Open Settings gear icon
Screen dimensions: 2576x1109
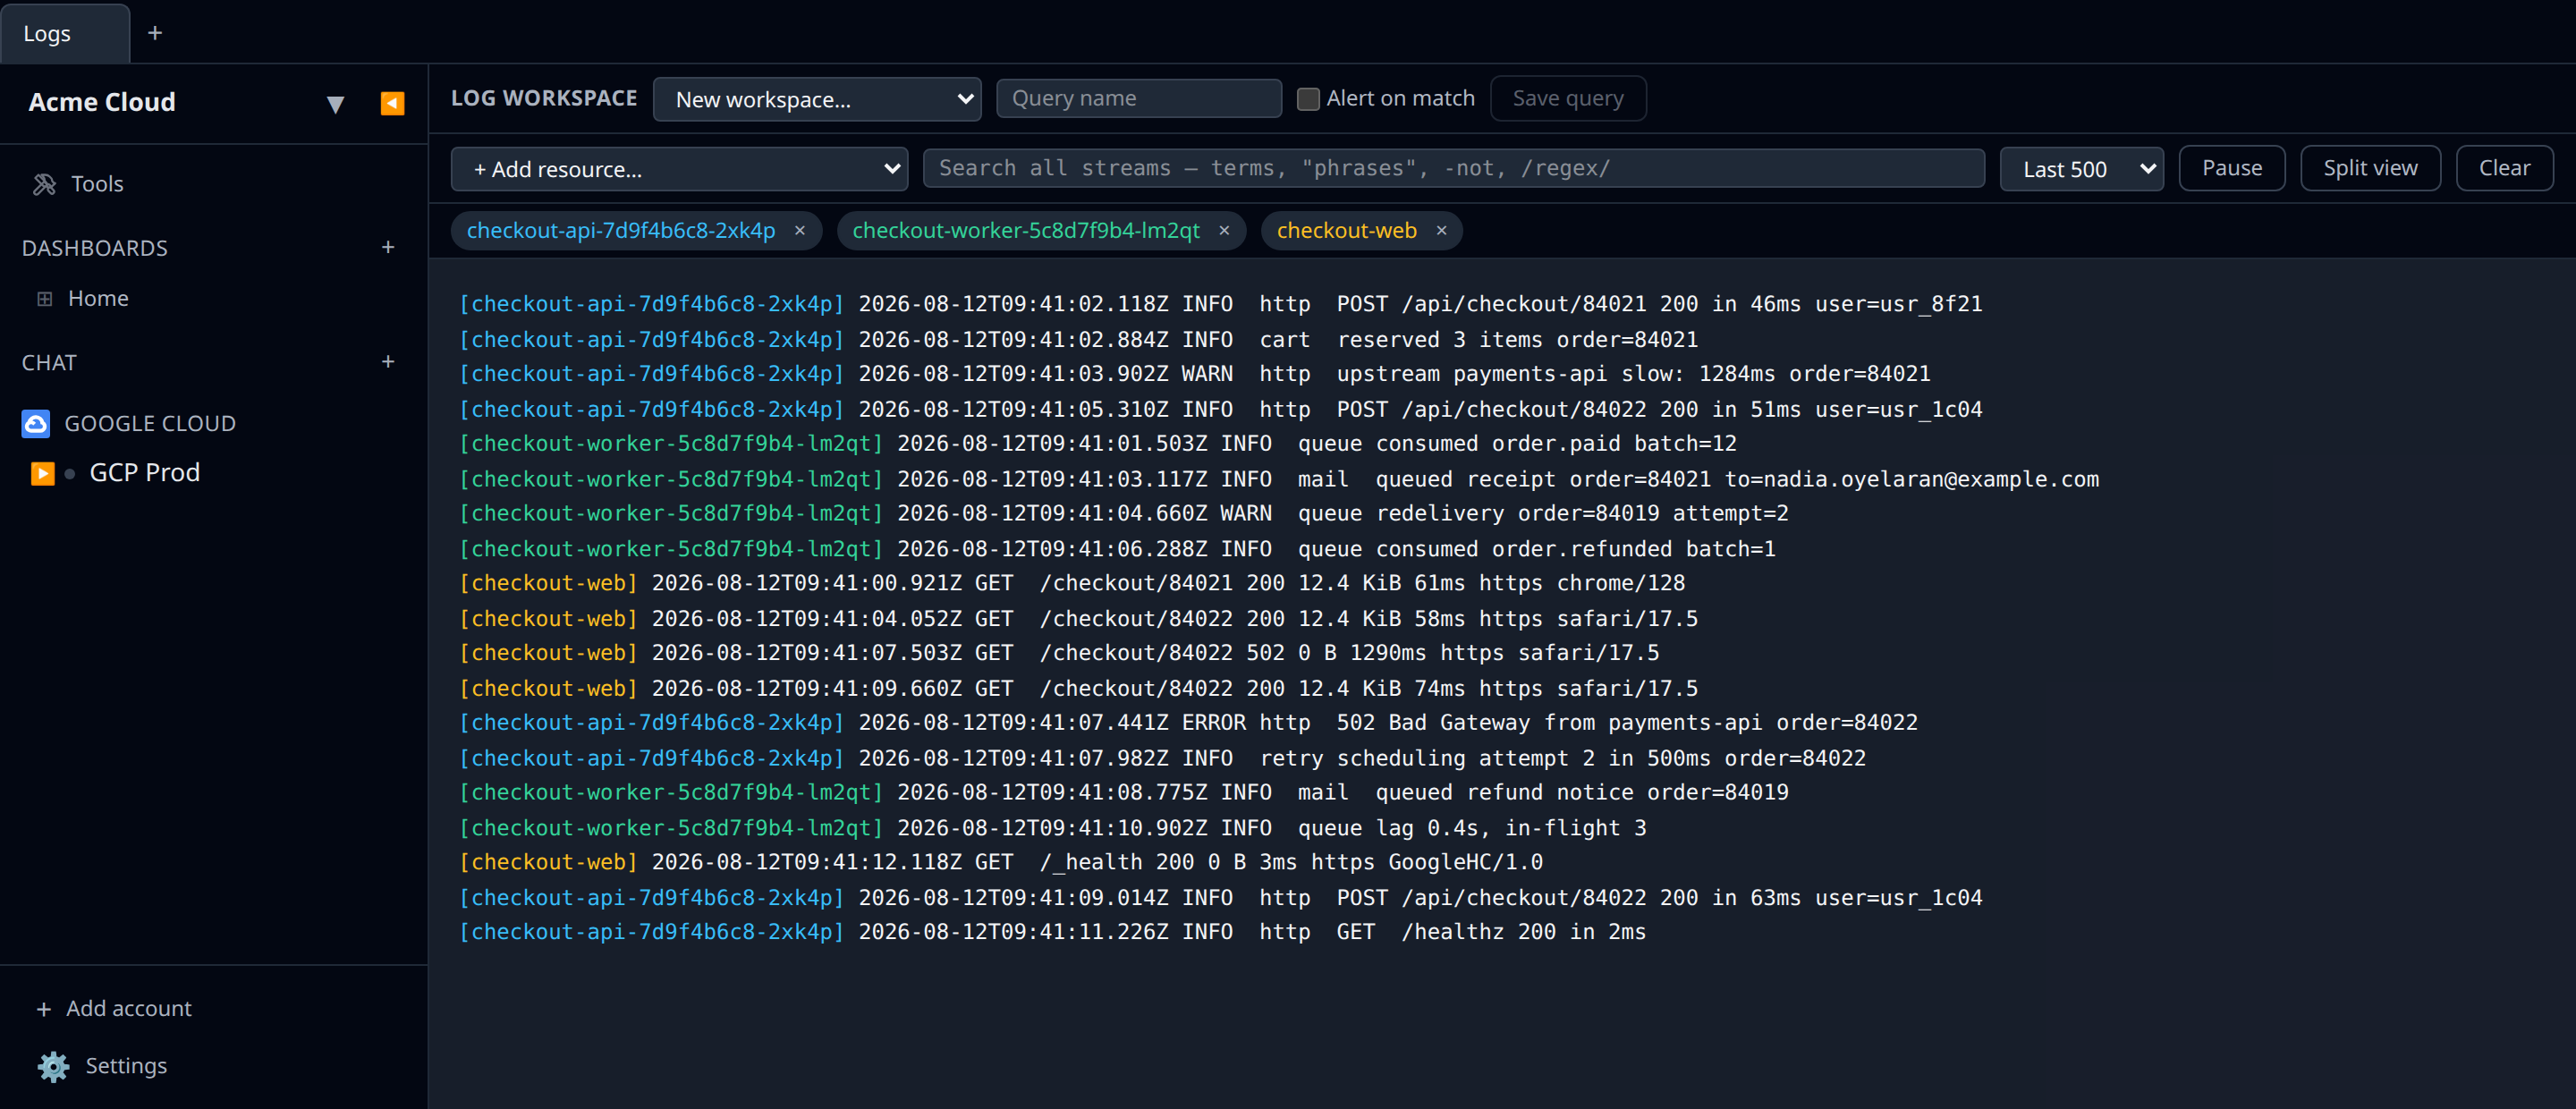click(x=54, y=1066)
